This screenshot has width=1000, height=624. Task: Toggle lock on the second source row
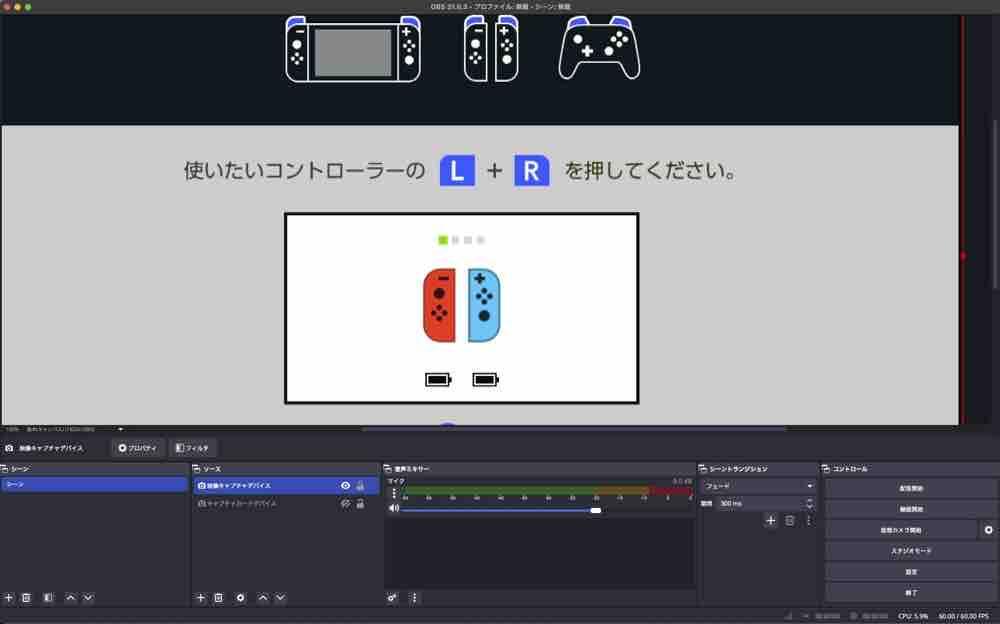pyautogui.click(x=360, y=503)
